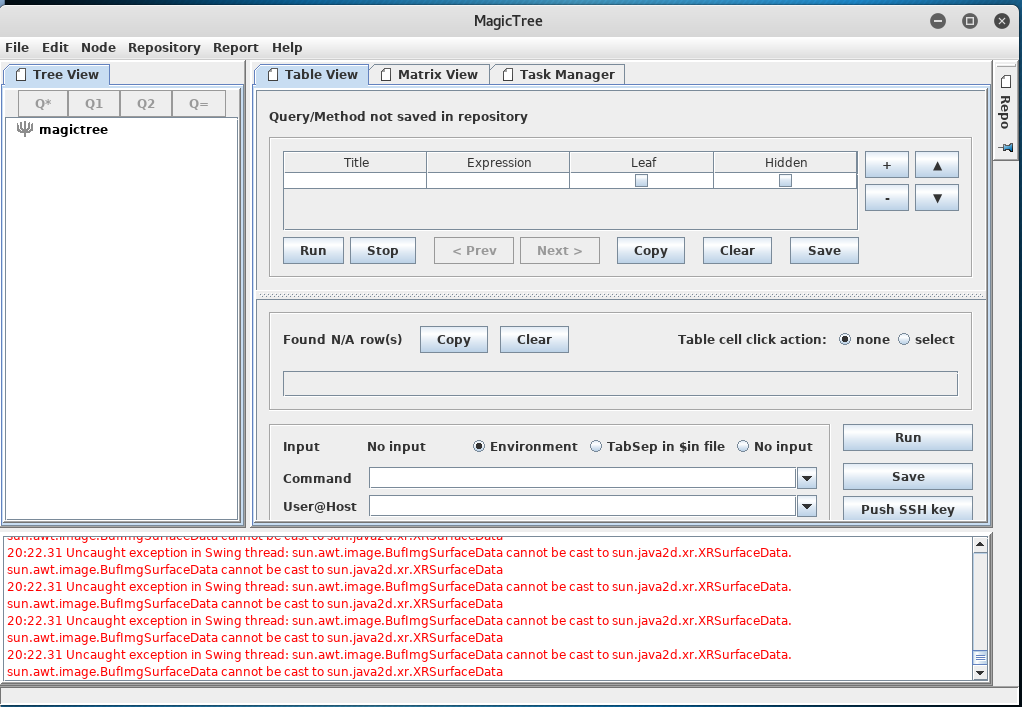Move query row down with arrow
Image resolution: width=1022 pixels, height=707 pixels.
click(937, 197)
